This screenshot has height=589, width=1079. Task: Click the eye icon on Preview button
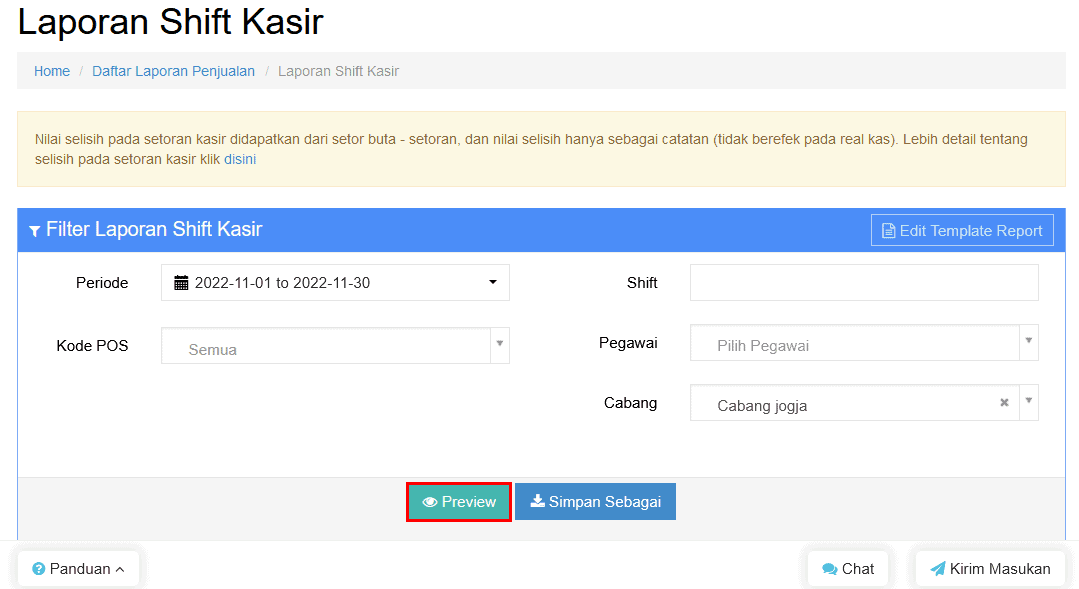click(x=430, y=501)
